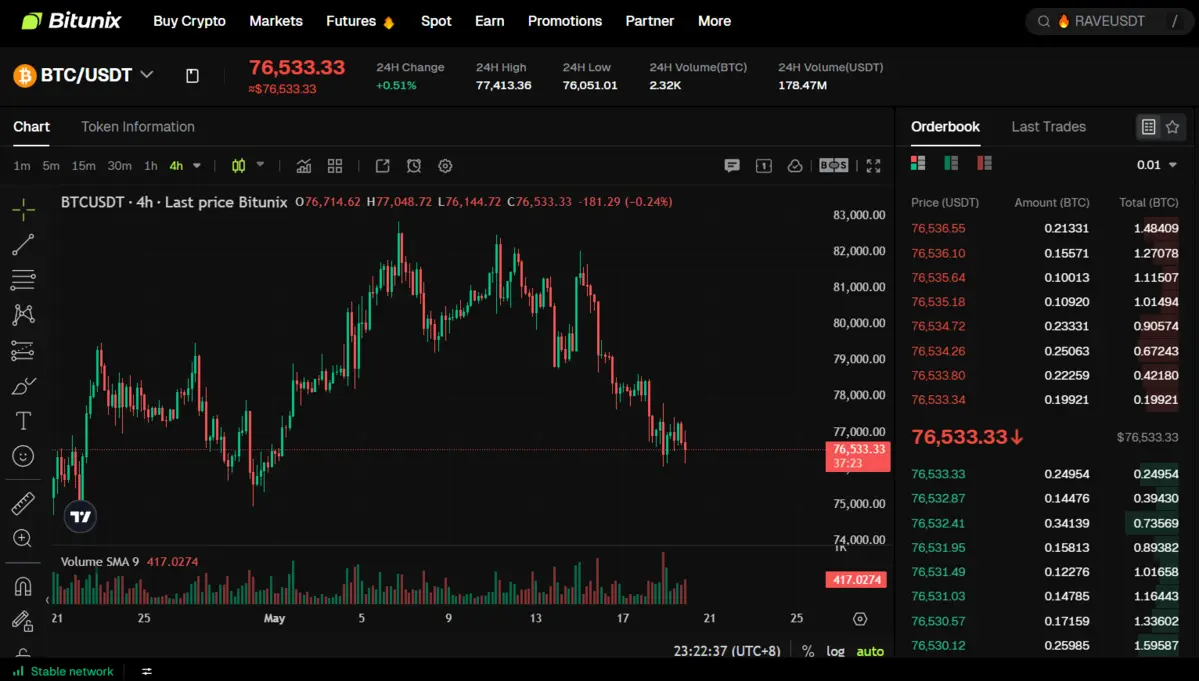1199x681 pixels.
Task: Click the chart pop-out share icon
Action: (x=382, y=166)
